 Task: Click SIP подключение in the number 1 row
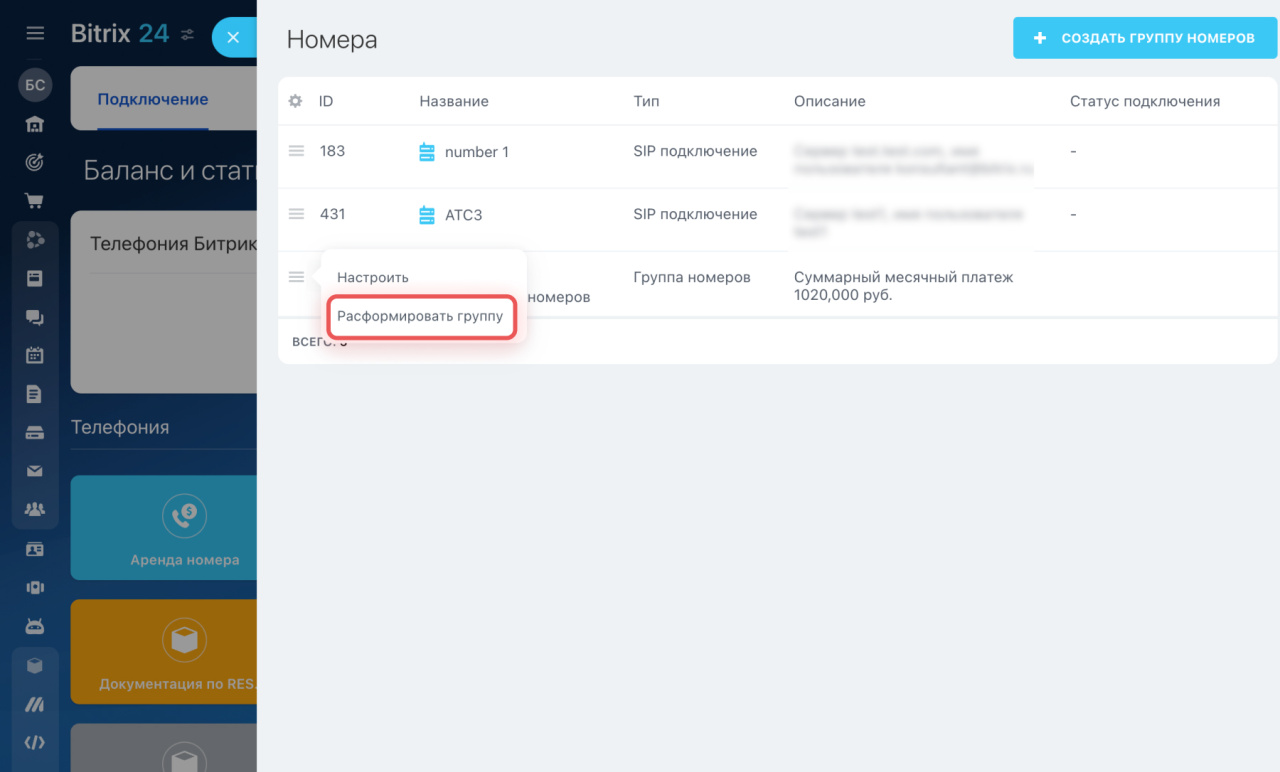[695, 151]
